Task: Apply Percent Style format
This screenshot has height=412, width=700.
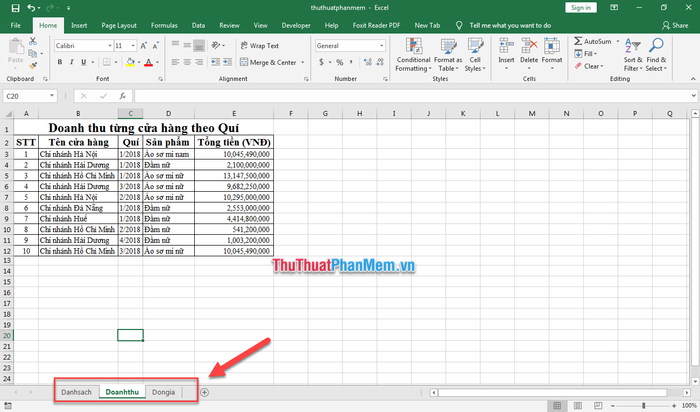Action: pyautogui.click(x=340, y=62)
